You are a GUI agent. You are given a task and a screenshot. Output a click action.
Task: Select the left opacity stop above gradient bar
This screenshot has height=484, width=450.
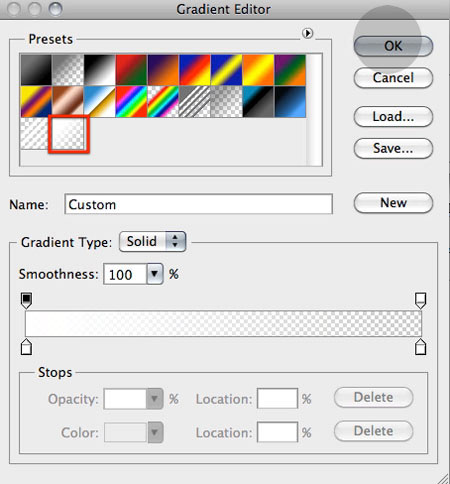click(x=26, y=300)
